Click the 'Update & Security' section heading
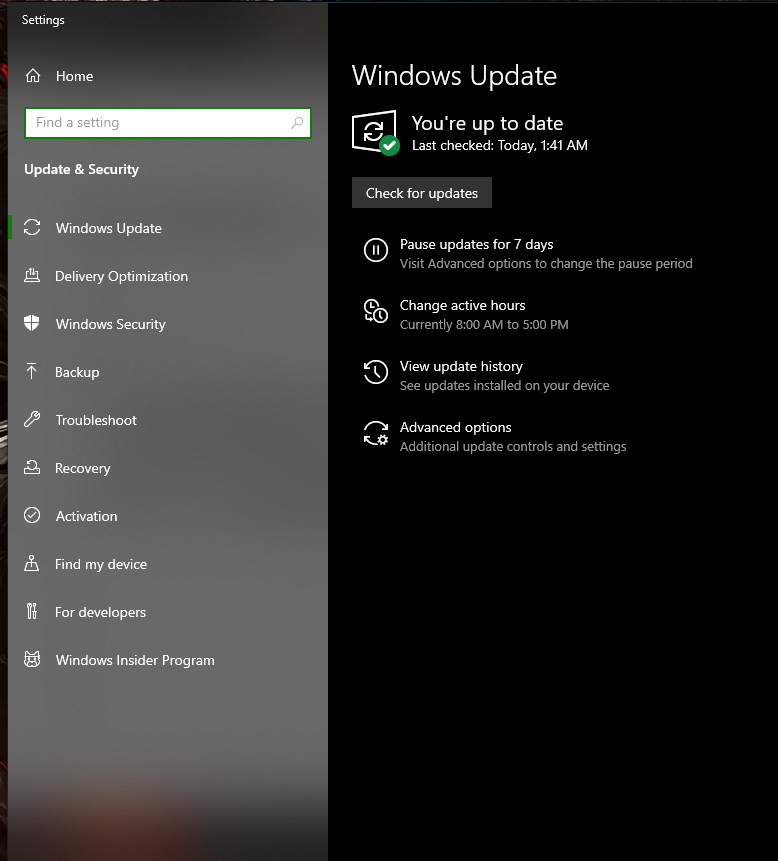This screenshot has width=778, height=861. click(81, 169)
